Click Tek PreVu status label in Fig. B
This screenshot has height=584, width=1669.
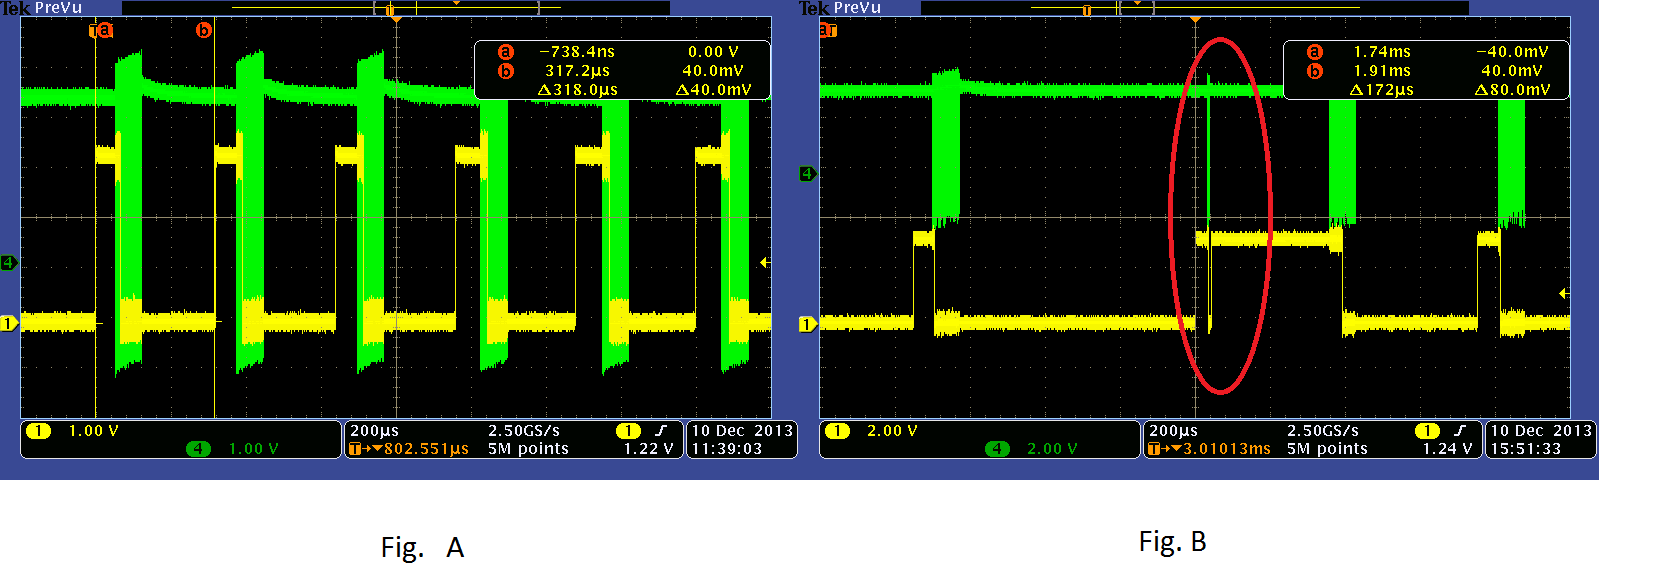[841, 8]
